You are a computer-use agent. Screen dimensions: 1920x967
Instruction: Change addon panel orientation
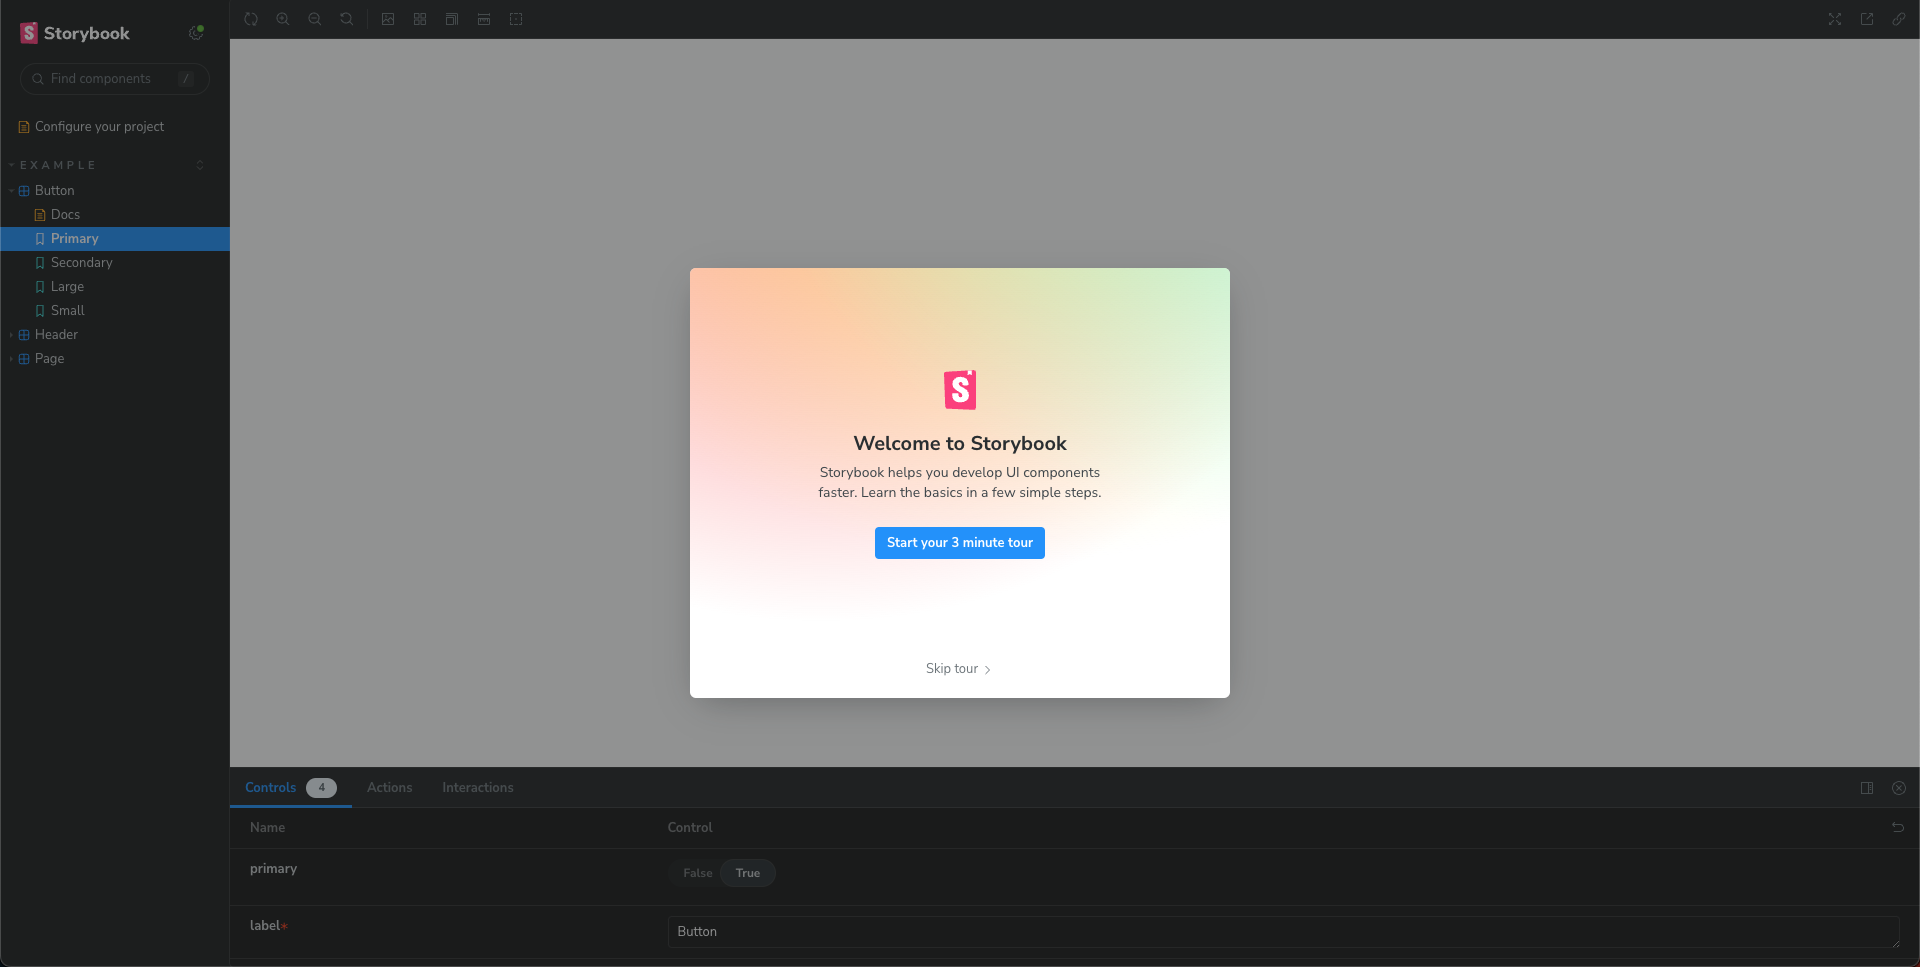click(x=1867, y=788)
